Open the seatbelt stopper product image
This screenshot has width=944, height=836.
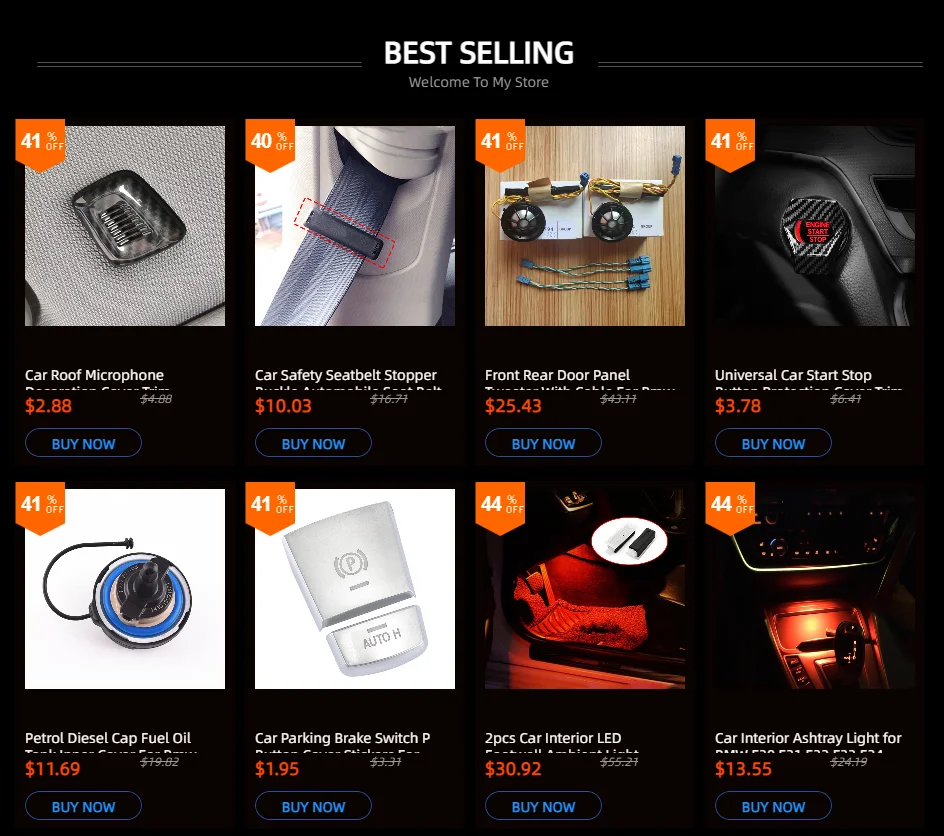coord(355,226)
